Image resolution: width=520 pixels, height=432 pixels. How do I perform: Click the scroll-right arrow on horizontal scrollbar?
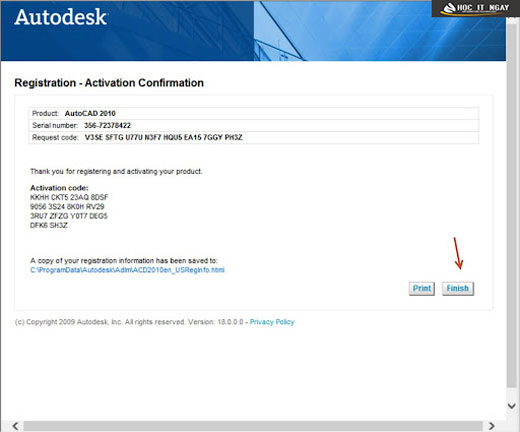tap(491, 426)
